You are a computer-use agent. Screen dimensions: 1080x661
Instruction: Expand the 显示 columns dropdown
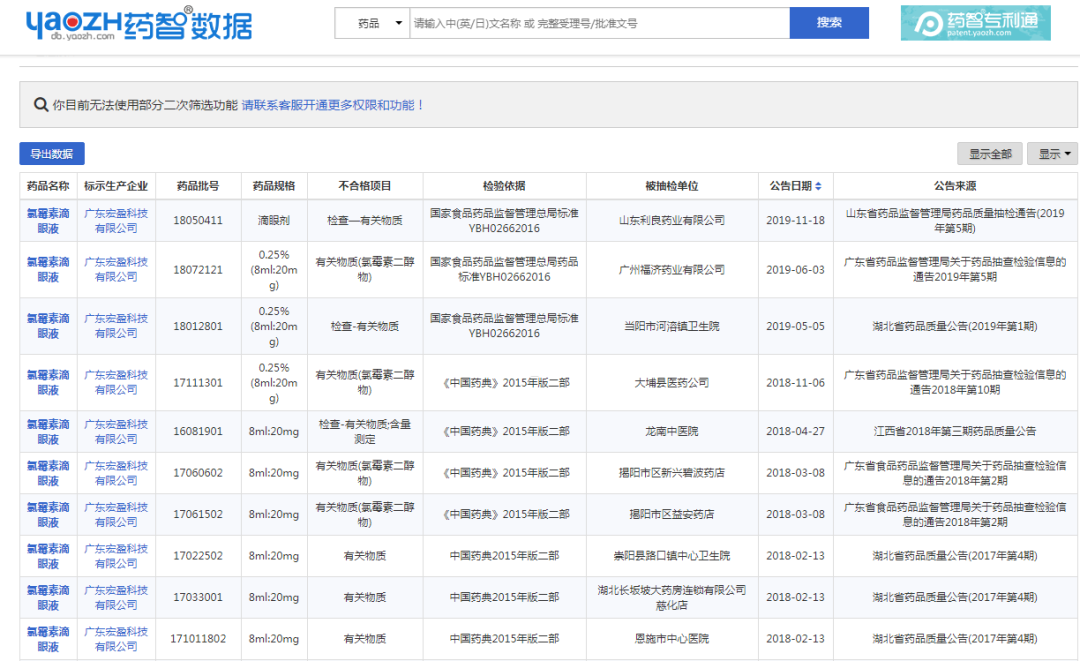pyautogui.click(x=1051, y=154)
